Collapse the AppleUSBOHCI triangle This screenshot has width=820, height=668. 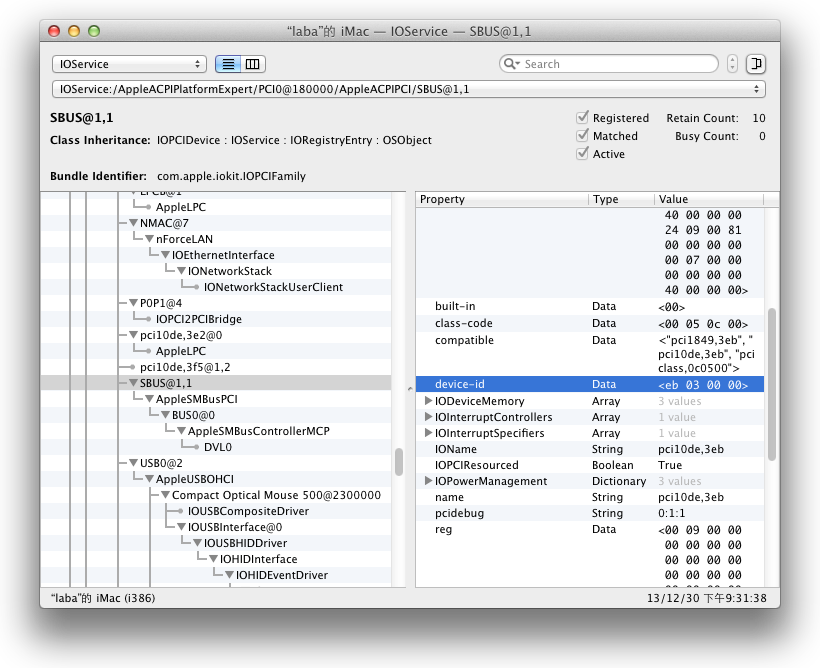(x=150, y=479)
